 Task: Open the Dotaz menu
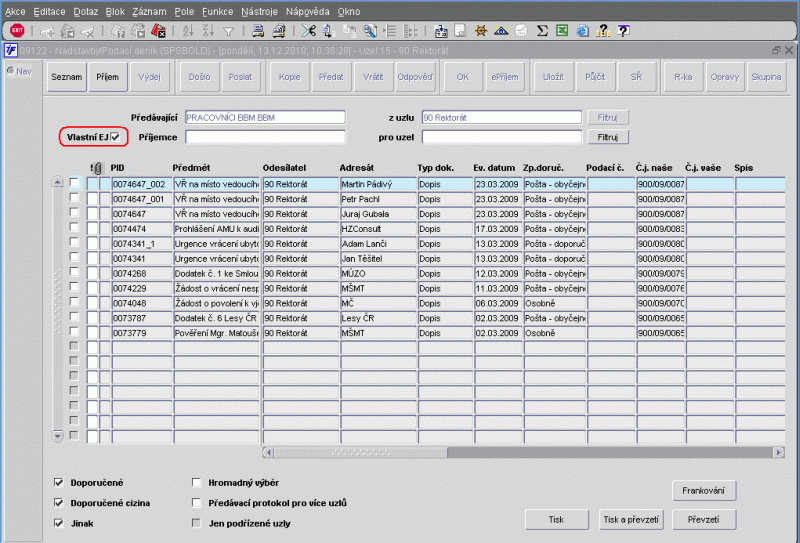(x=85, y=11)
